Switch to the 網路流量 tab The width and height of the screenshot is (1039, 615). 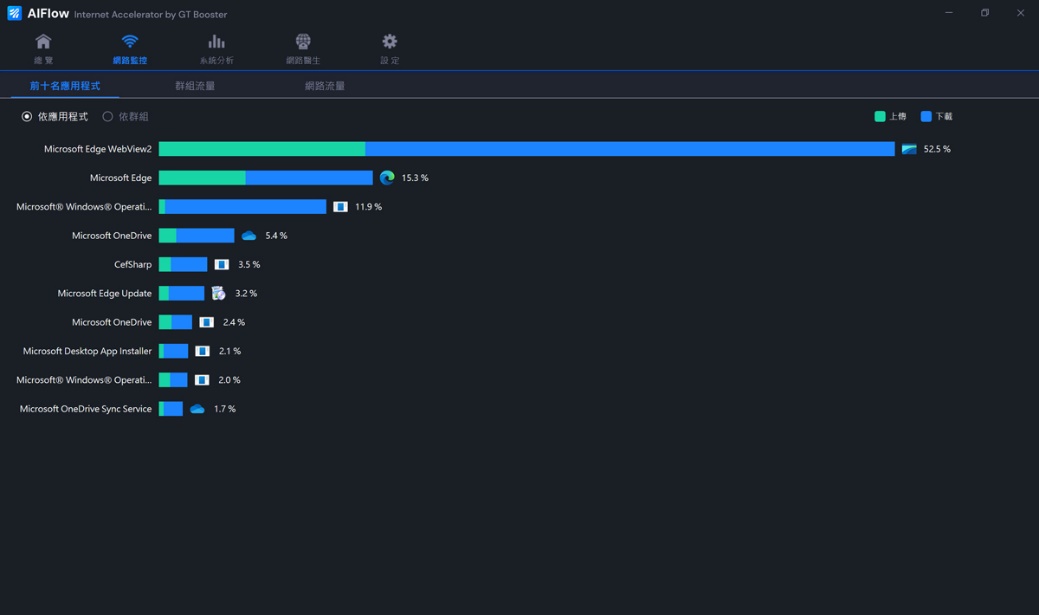[x=325, y=86]
